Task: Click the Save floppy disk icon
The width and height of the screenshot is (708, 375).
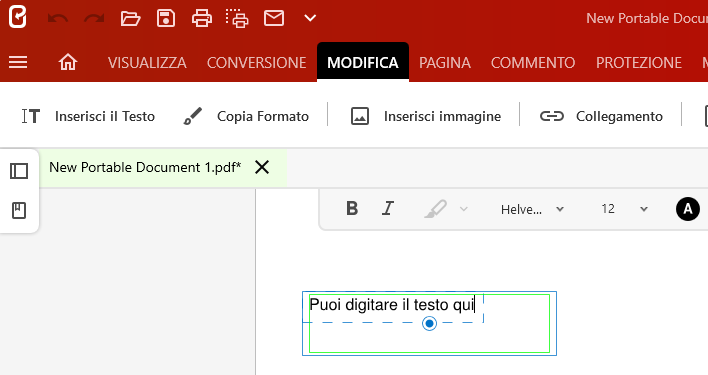Action: pos(166,19)
